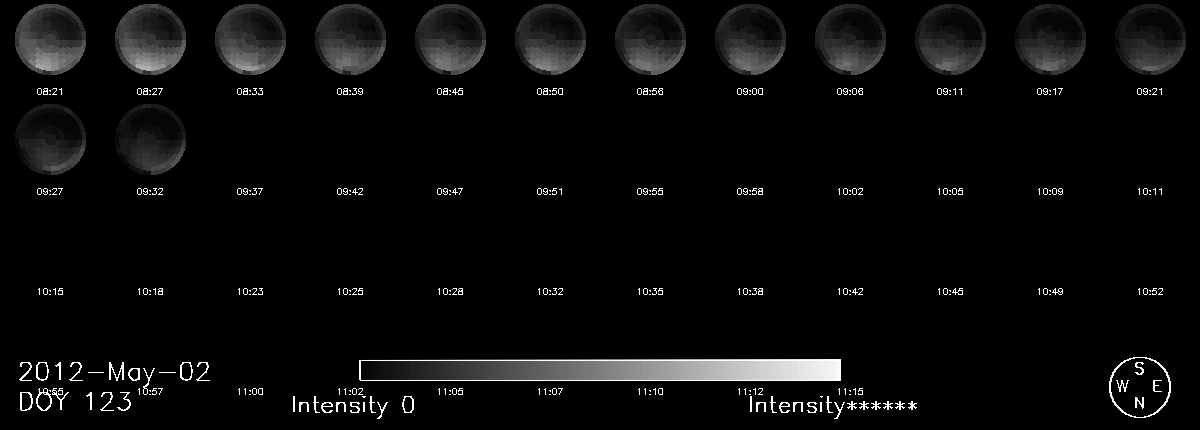Click the 10:11 time label
1200x430 pixels.
tap(1150, 191)
